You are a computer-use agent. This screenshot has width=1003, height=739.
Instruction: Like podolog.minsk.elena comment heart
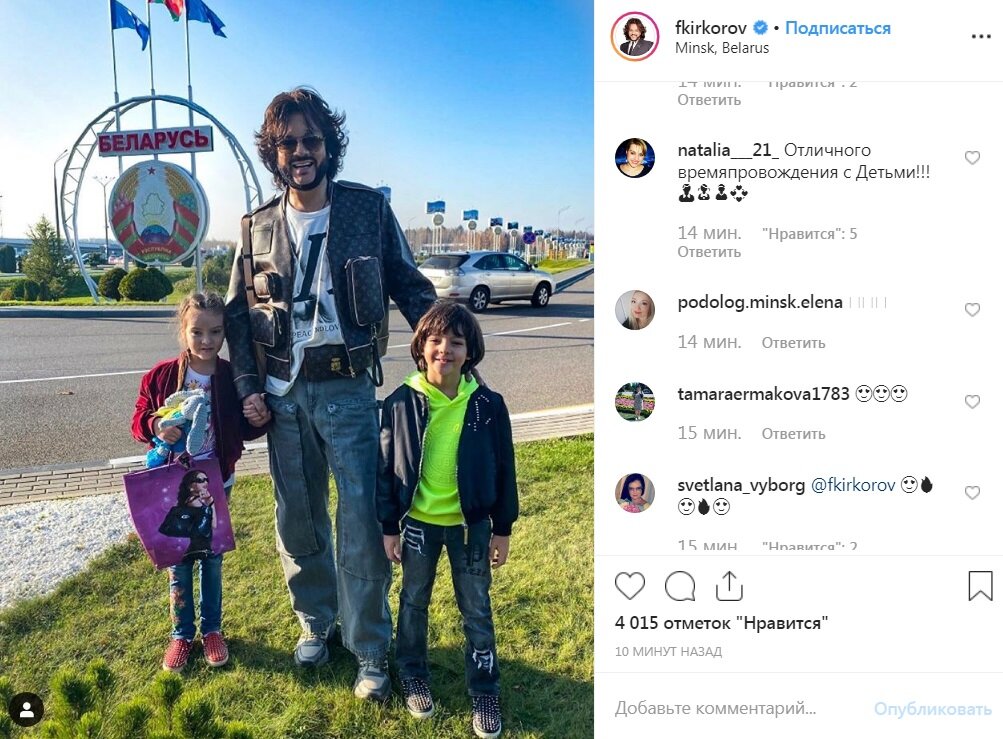tap(972, 310)
